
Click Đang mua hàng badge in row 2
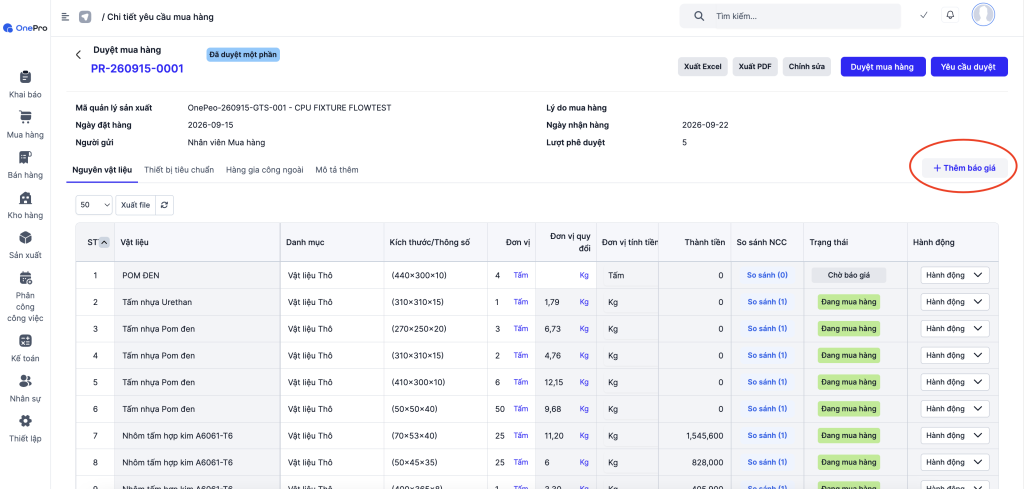[848, 302]
